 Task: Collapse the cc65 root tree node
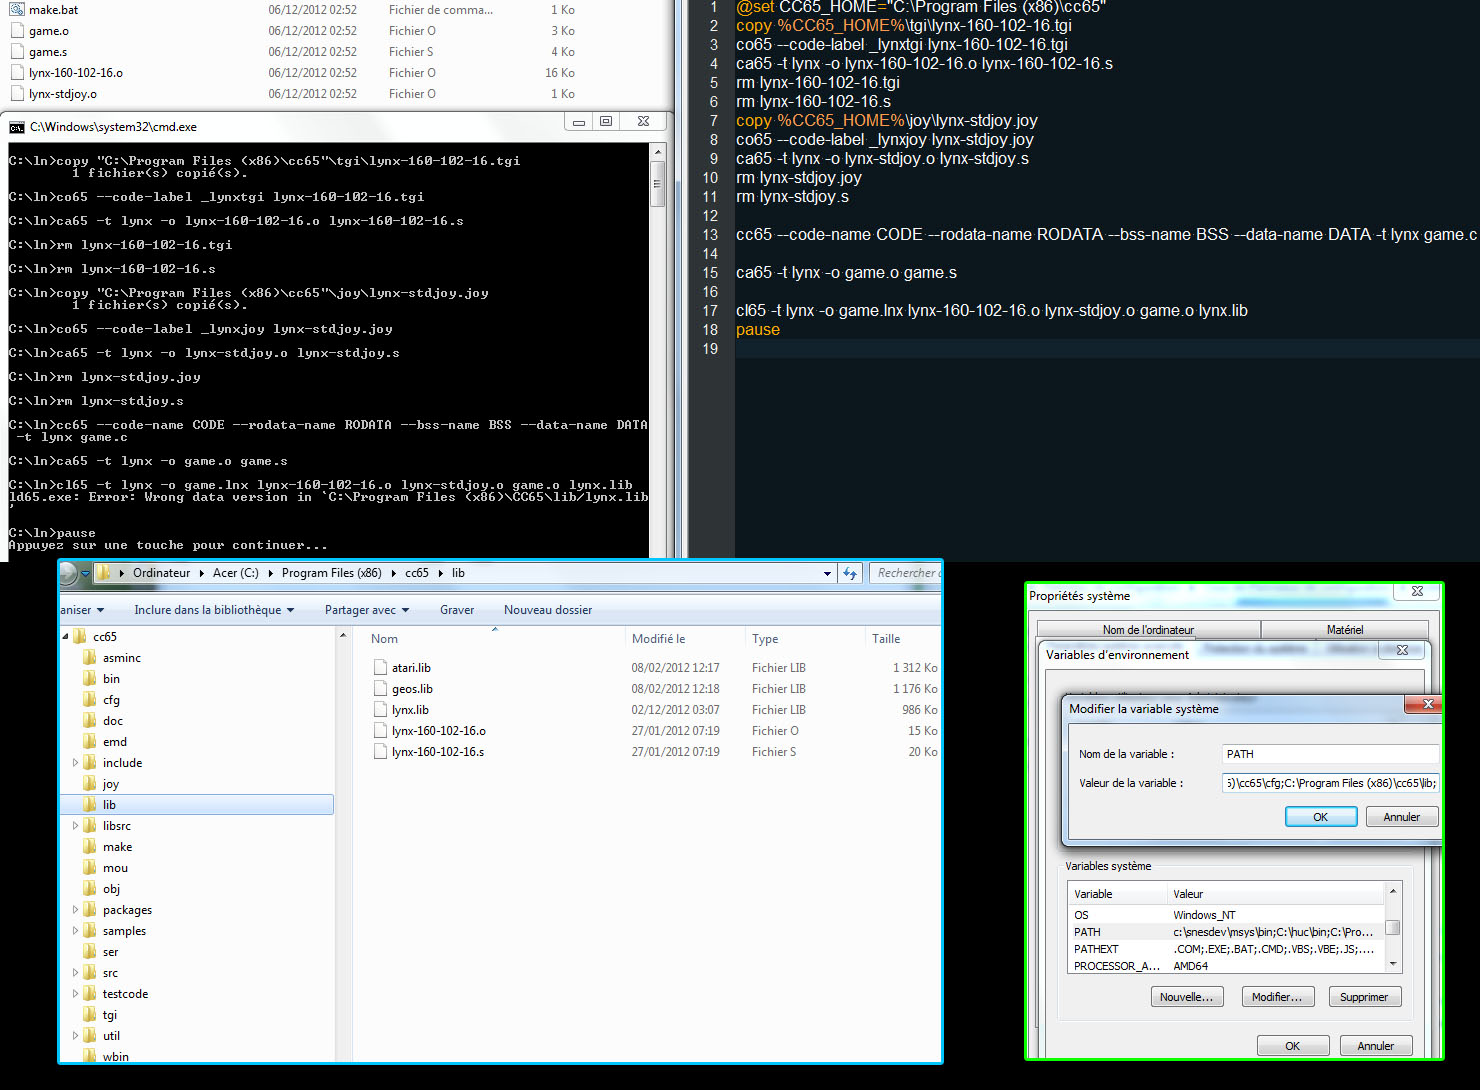(66, 637)
